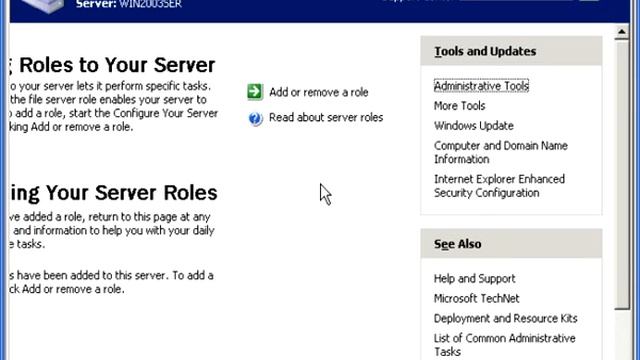This screenshot has height=360, width=640.
Task: Open Read about server roles link
Action: (326, 118)
